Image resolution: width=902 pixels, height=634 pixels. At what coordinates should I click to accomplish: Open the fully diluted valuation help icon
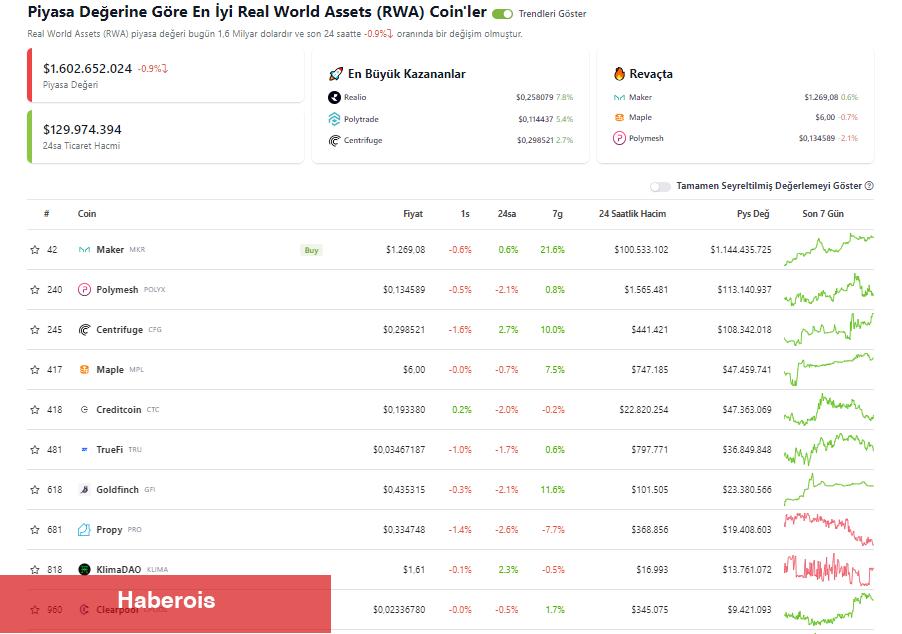(869, 186)
